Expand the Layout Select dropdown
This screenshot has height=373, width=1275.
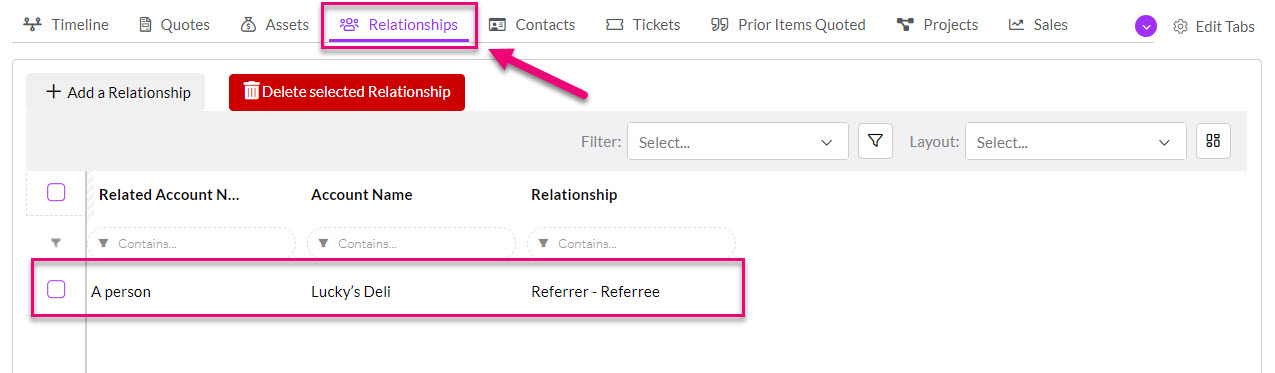[x=1075, y=141]
